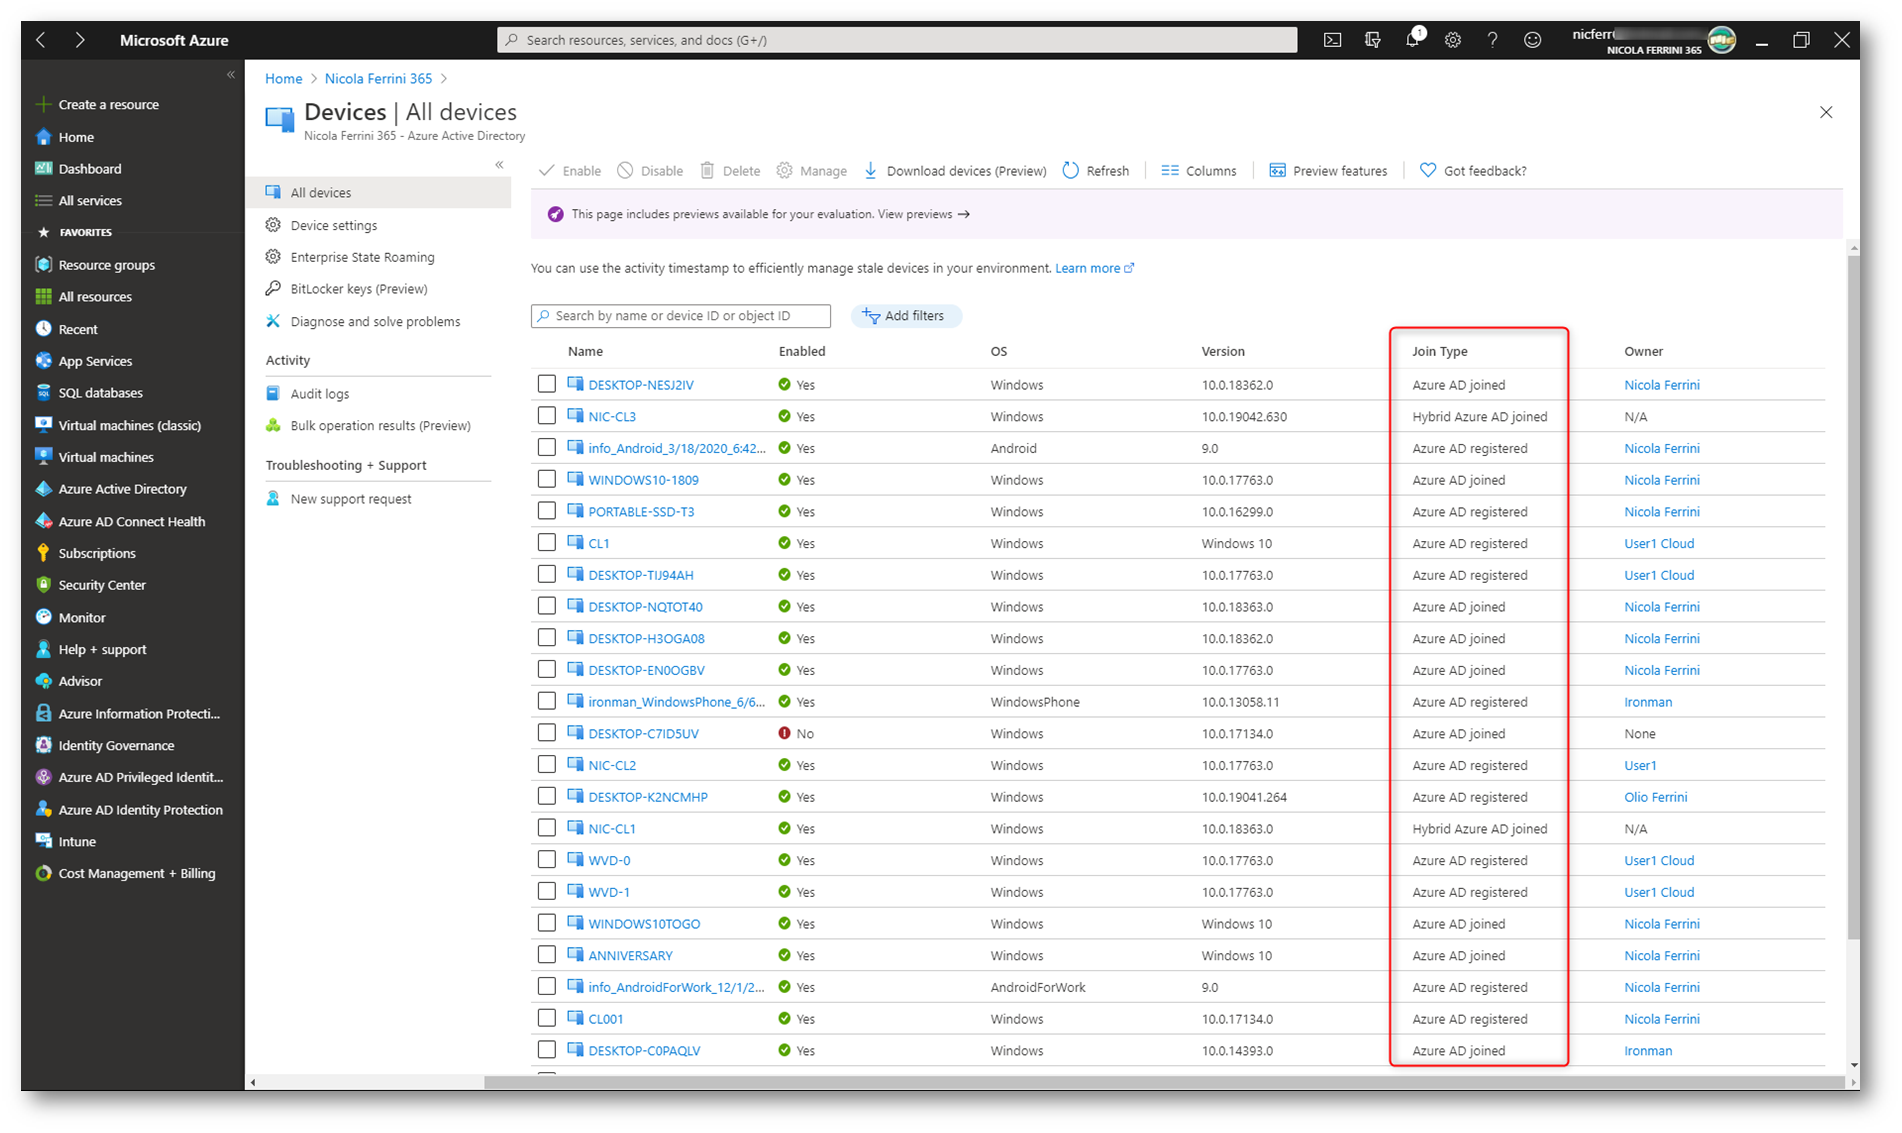Click Nicola Ferrini 365 breadcrumb
Image resolution: width=1902 pixels, height=1133 pixels.
coord(378,78)
